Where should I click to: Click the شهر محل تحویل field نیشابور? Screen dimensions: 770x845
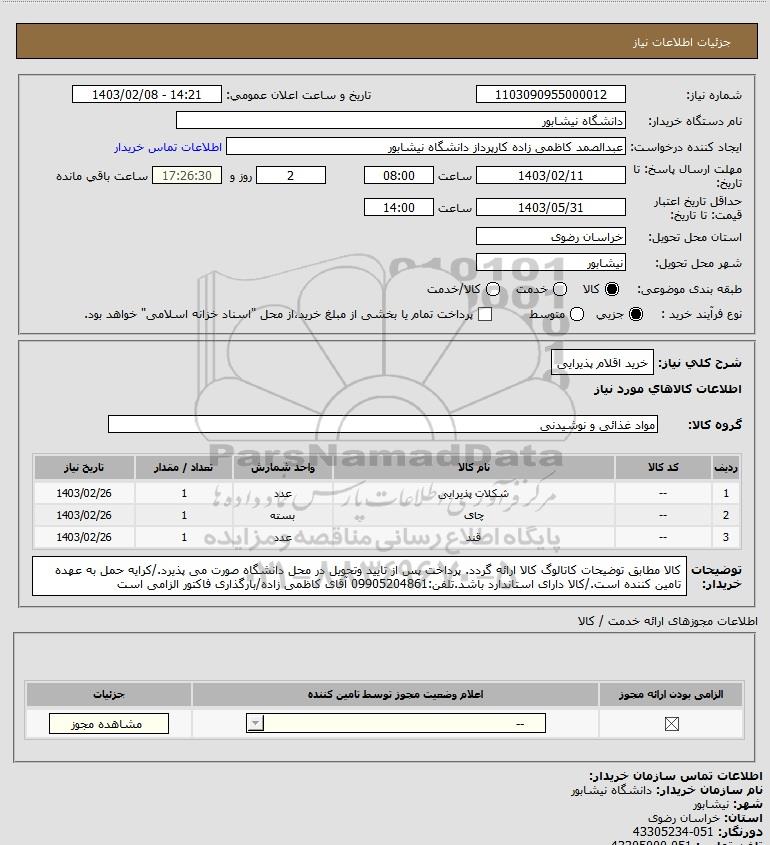[x=551, y=262]
